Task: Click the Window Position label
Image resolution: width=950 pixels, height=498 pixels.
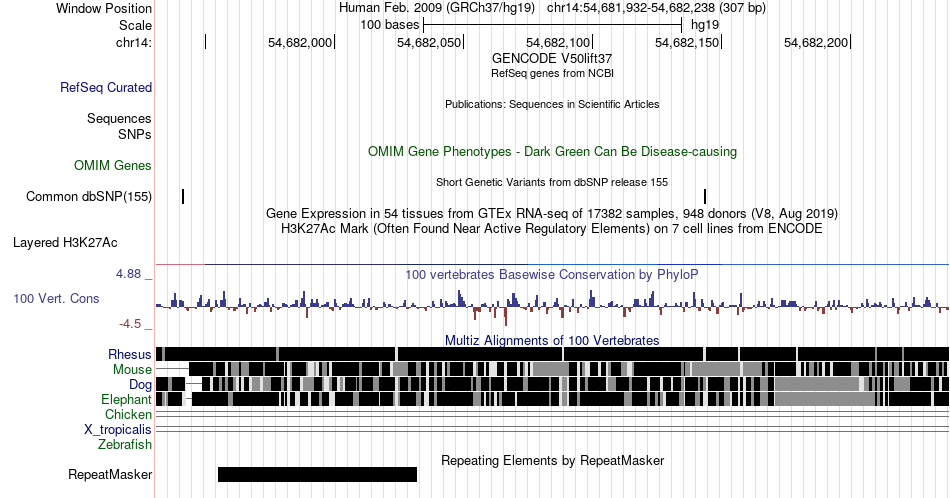Action: click(x=104, y=8)
